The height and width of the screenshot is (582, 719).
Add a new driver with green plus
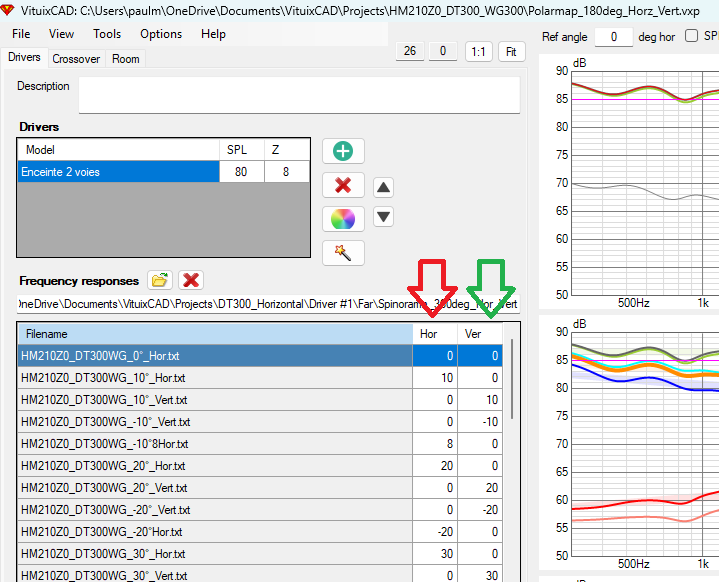343,151
